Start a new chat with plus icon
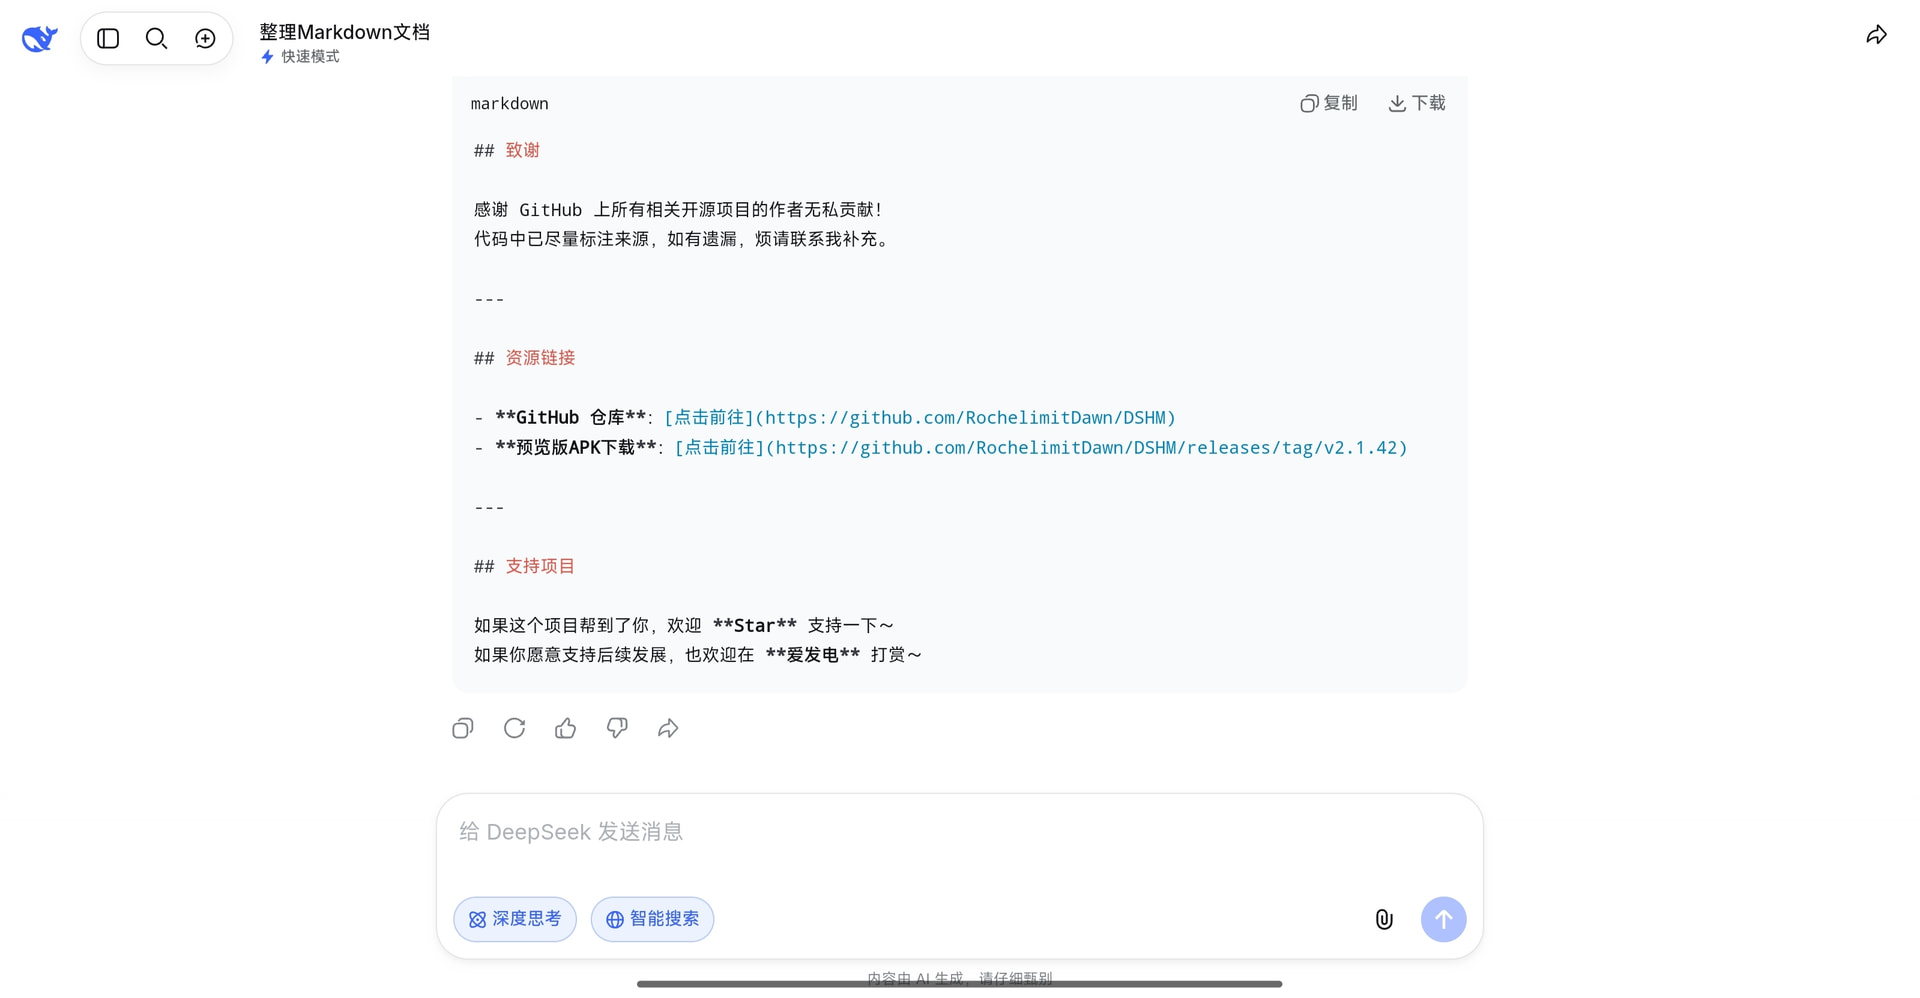 [x=205, y=38]
